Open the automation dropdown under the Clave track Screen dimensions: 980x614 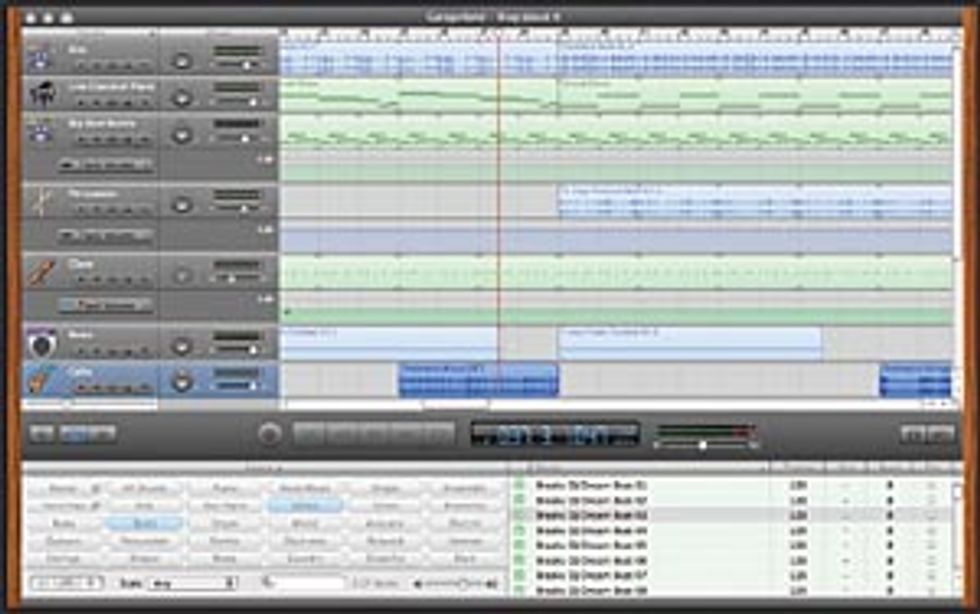coord(105,306)
